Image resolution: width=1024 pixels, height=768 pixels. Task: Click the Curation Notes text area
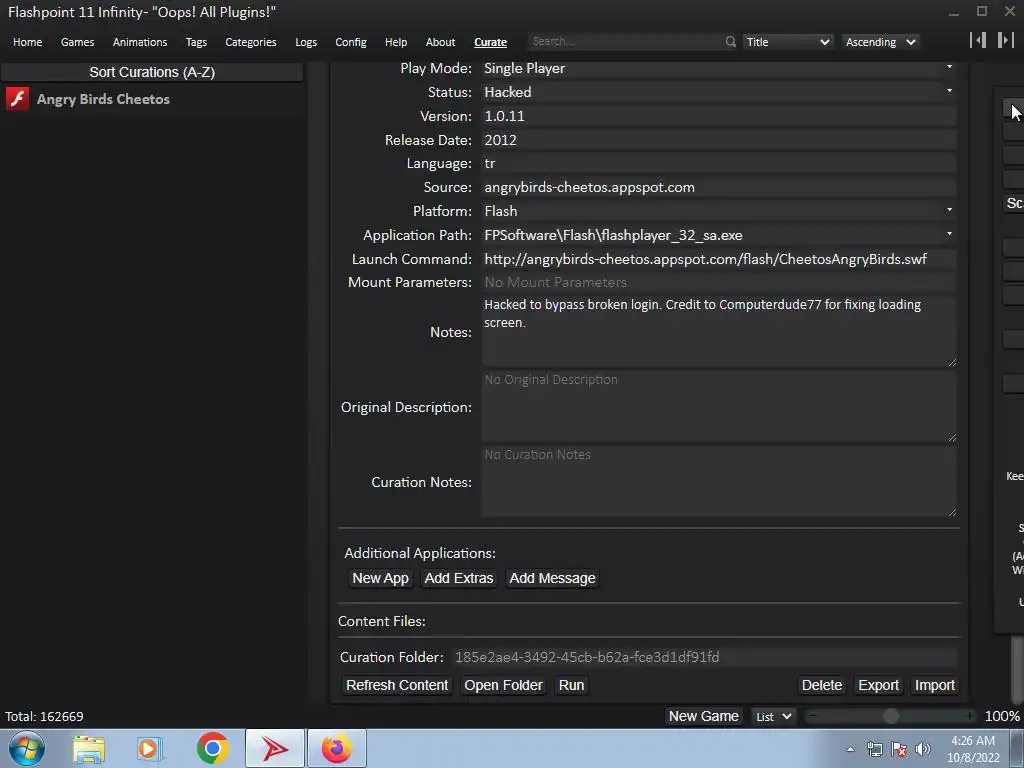coord(719,481)
